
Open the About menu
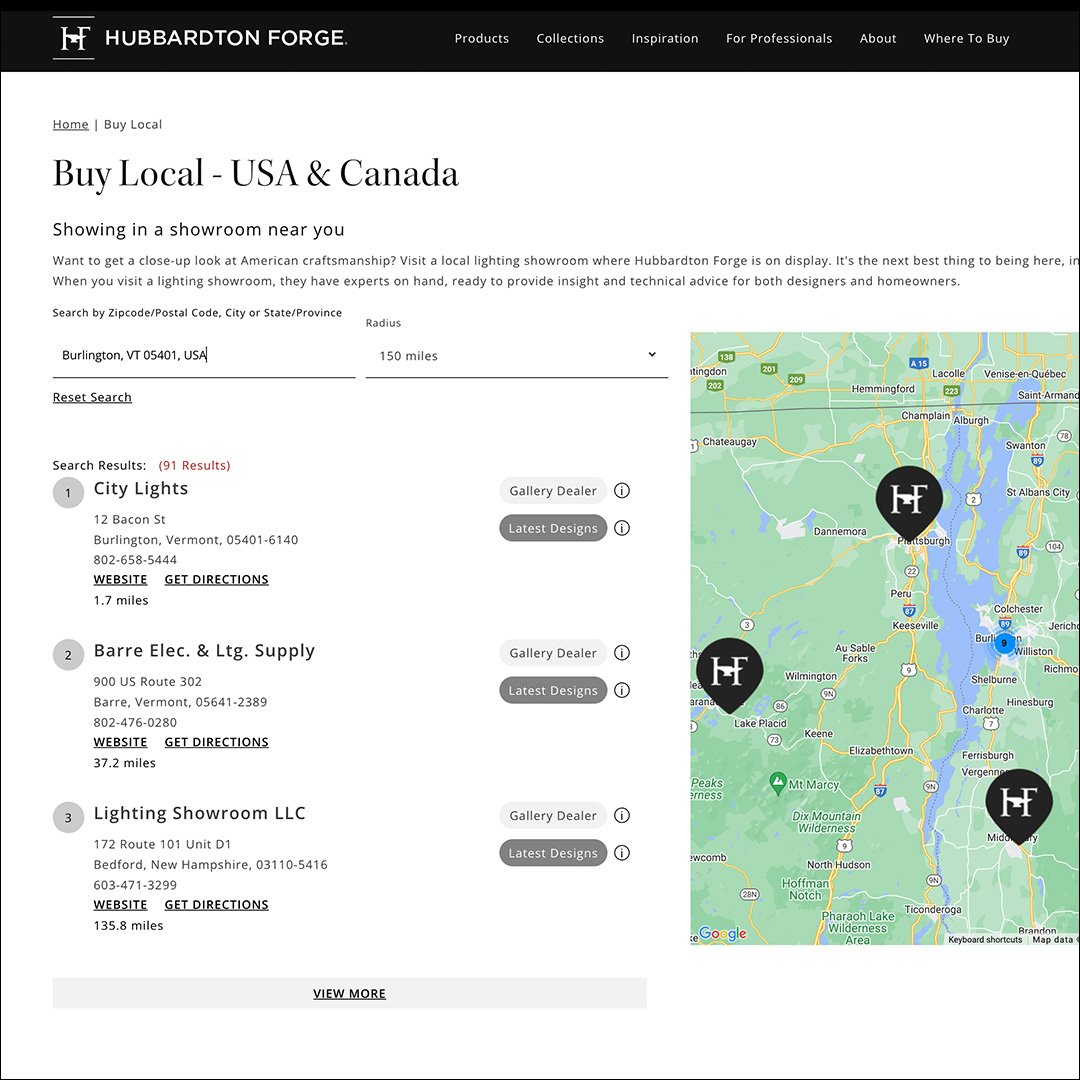(x=878, y=39)
